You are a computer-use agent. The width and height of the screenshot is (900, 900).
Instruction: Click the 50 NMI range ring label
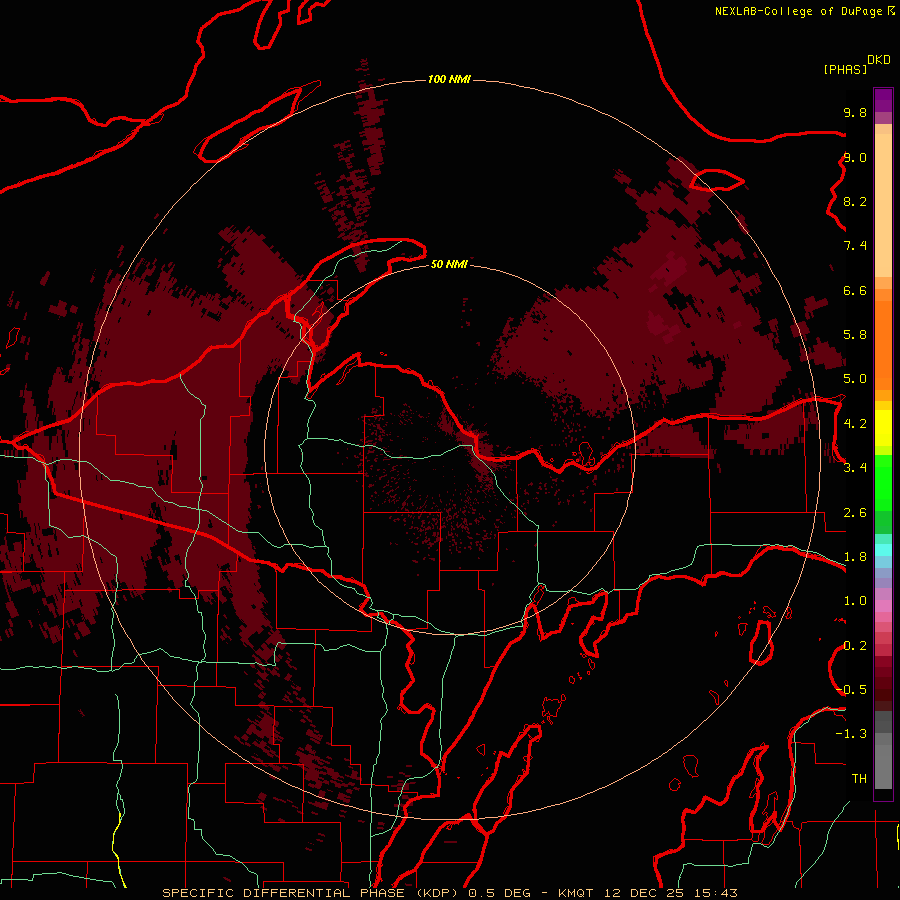coord(449,264)
